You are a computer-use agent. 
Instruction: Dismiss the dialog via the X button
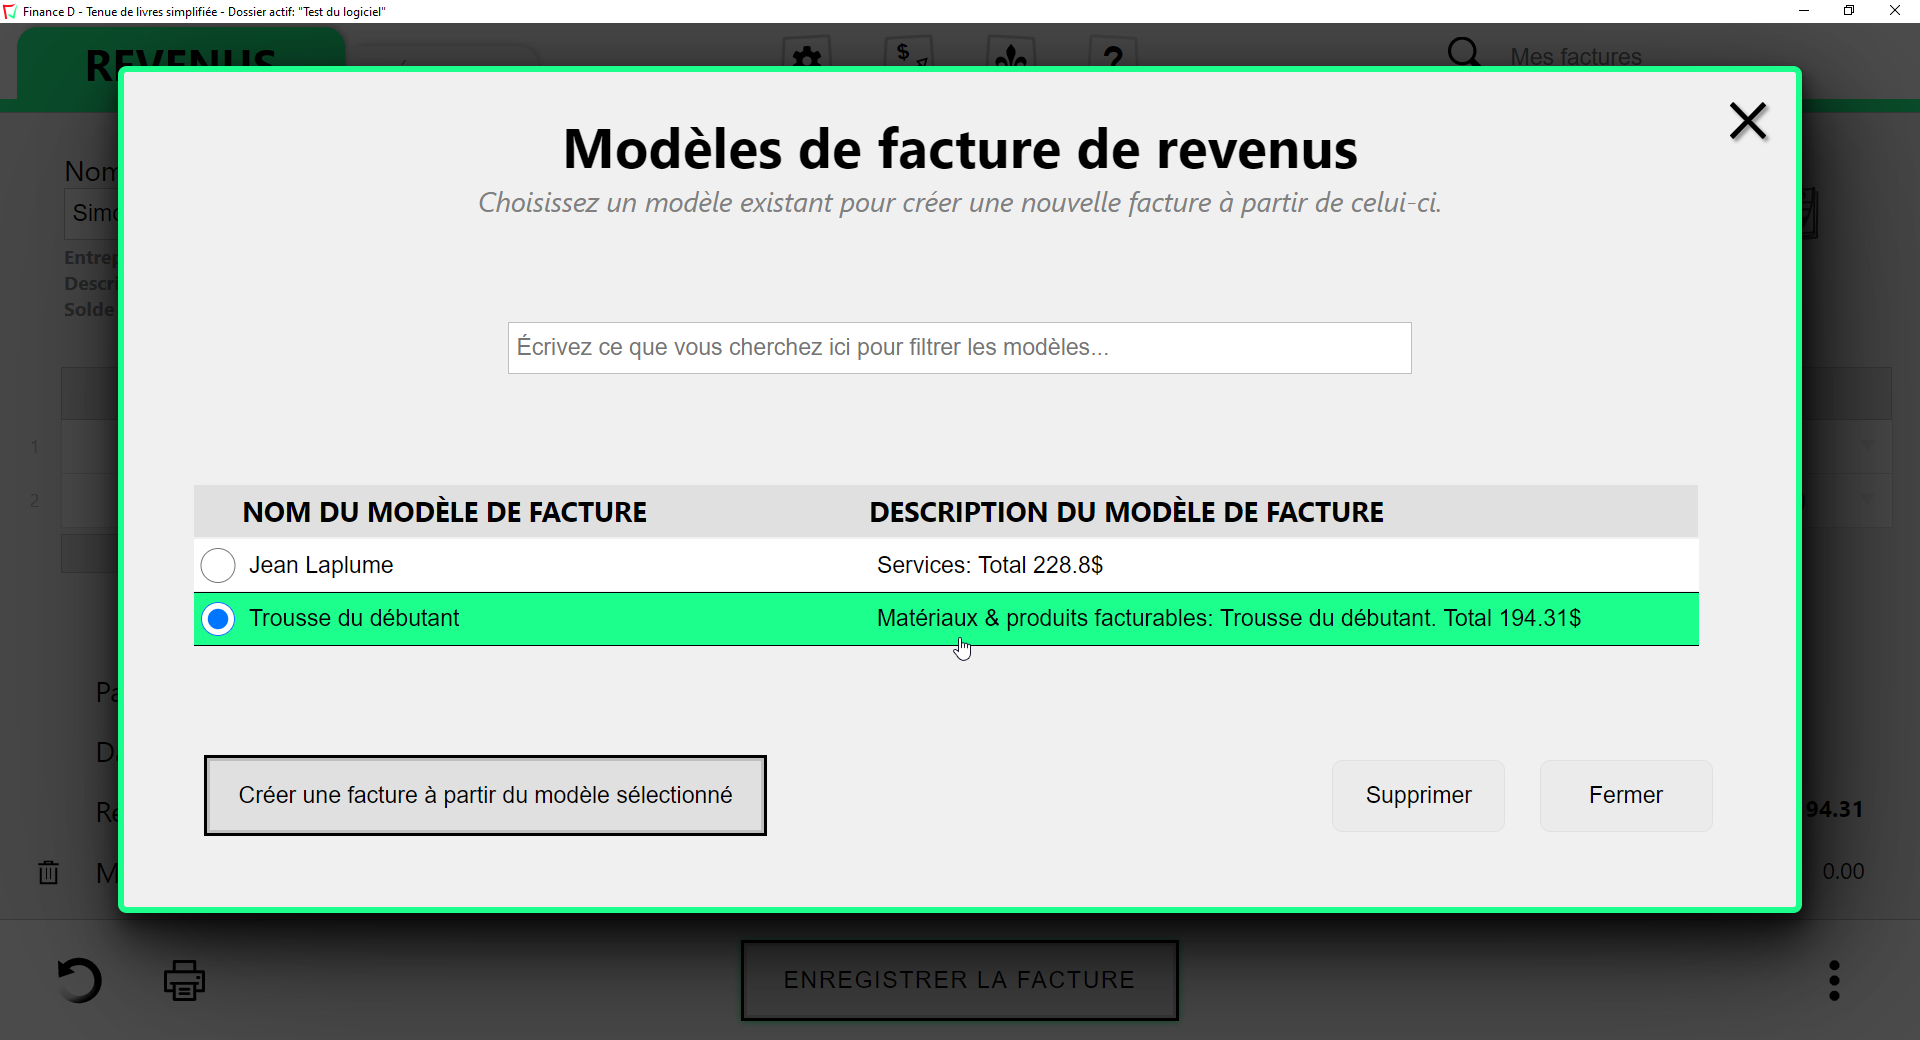coord(1747,120)
